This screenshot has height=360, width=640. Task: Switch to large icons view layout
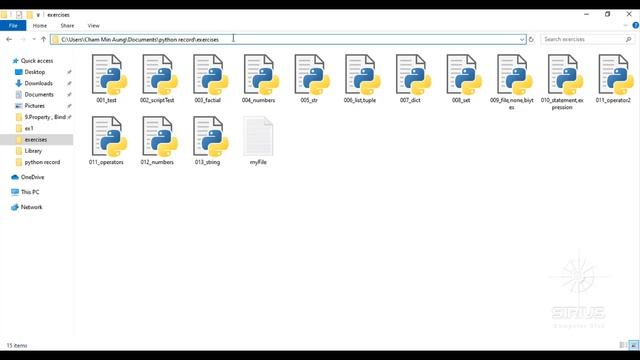pos(633,345)
